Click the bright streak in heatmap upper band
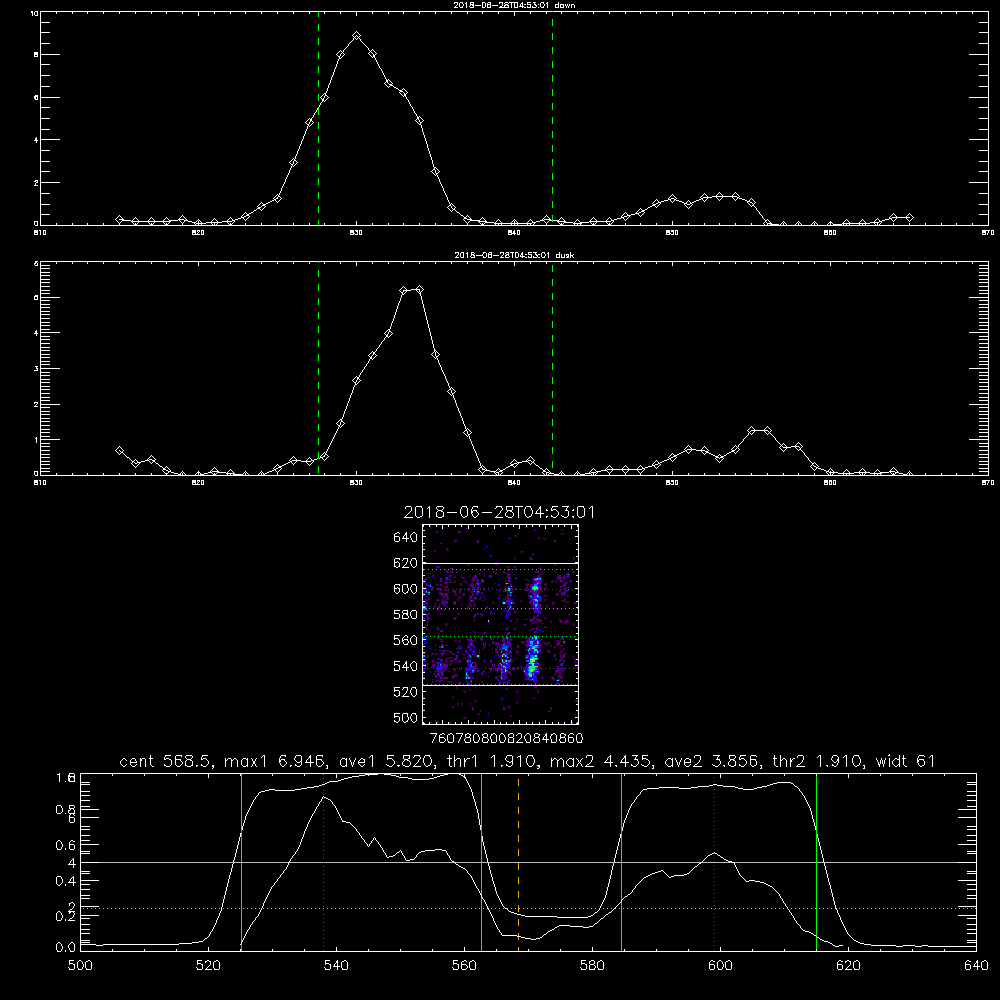This screenshot has height=1000, width=1000. pyautogui.click(x=536, y=592)
